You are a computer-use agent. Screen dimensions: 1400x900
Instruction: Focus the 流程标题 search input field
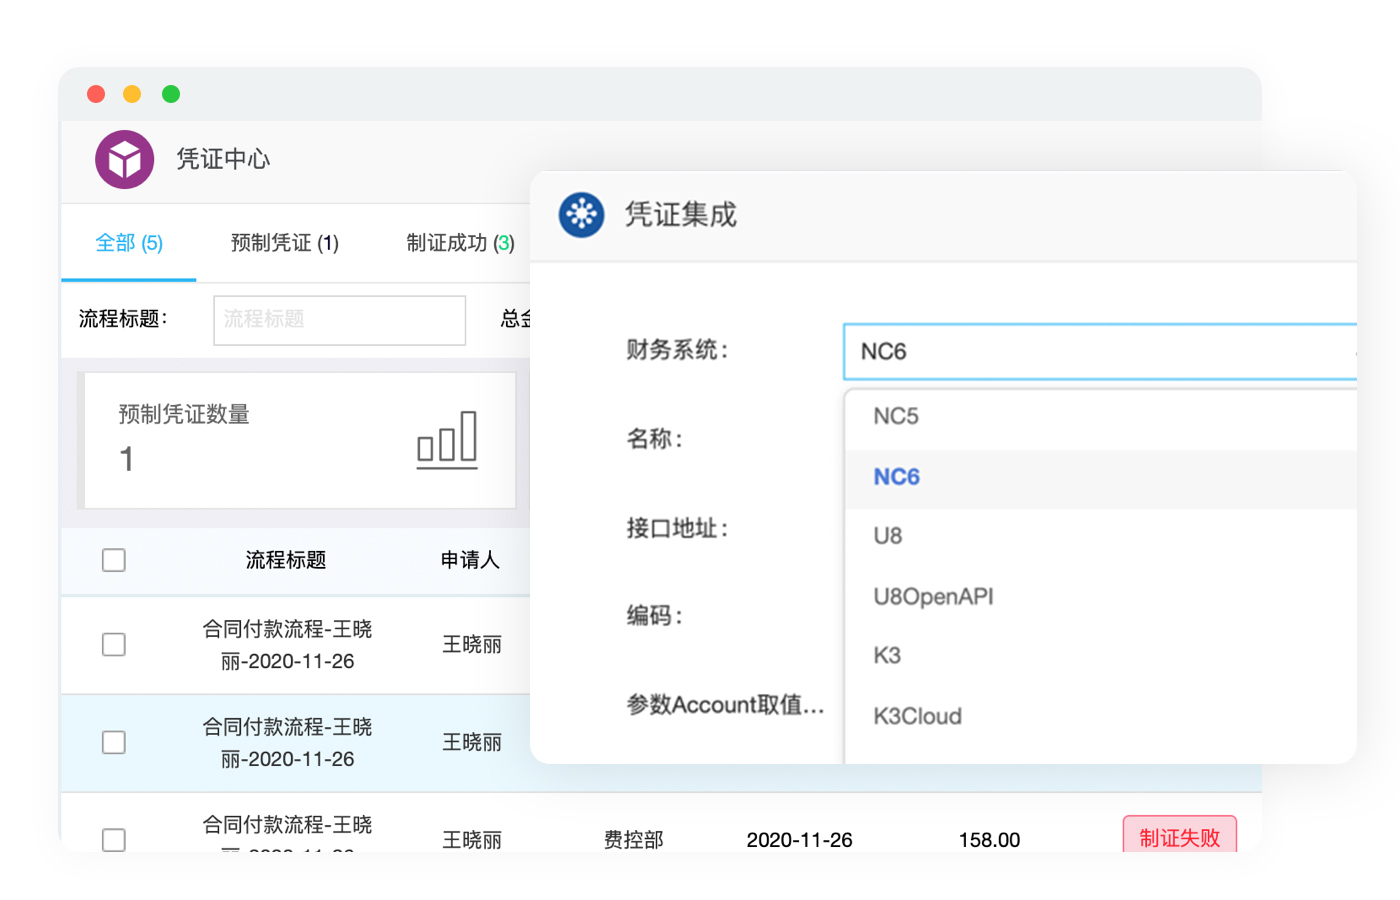click(339, 320)
